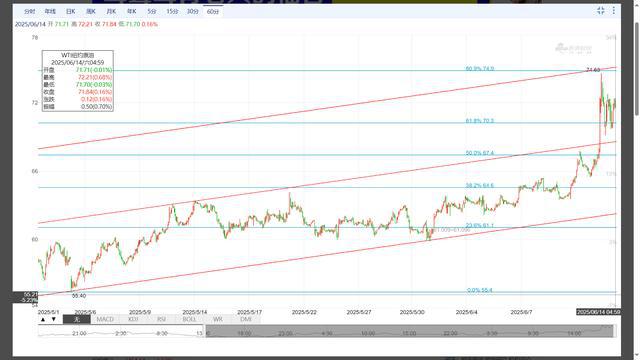Switch to the 15分 interval
The image size is (640, 360).
coord(172,11)
